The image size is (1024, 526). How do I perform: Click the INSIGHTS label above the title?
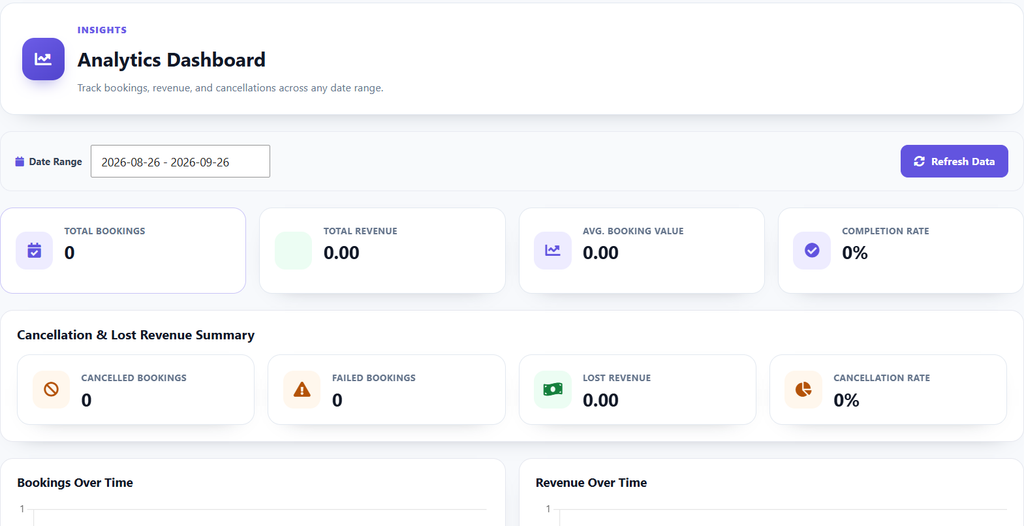102,30
